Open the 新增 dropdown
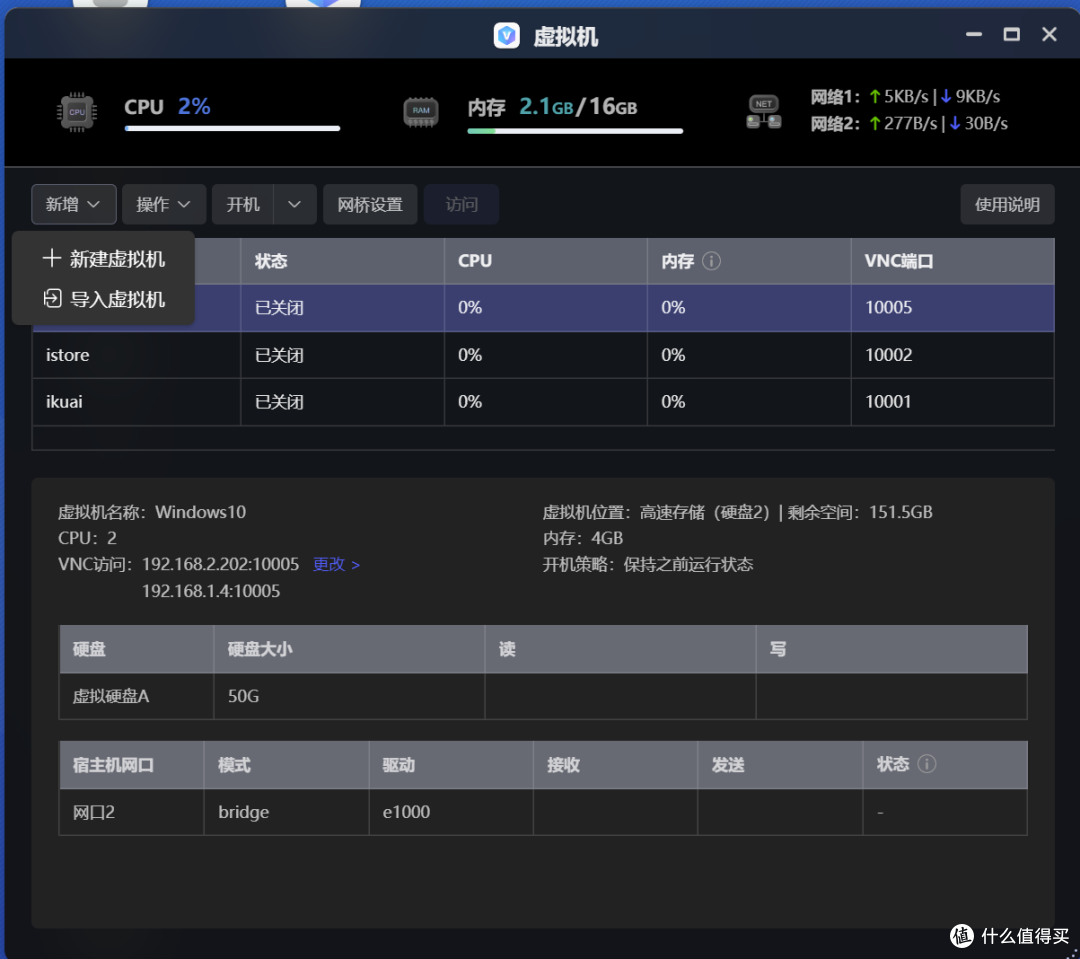This screenshot has height=959, width=1080. (74, 205)
